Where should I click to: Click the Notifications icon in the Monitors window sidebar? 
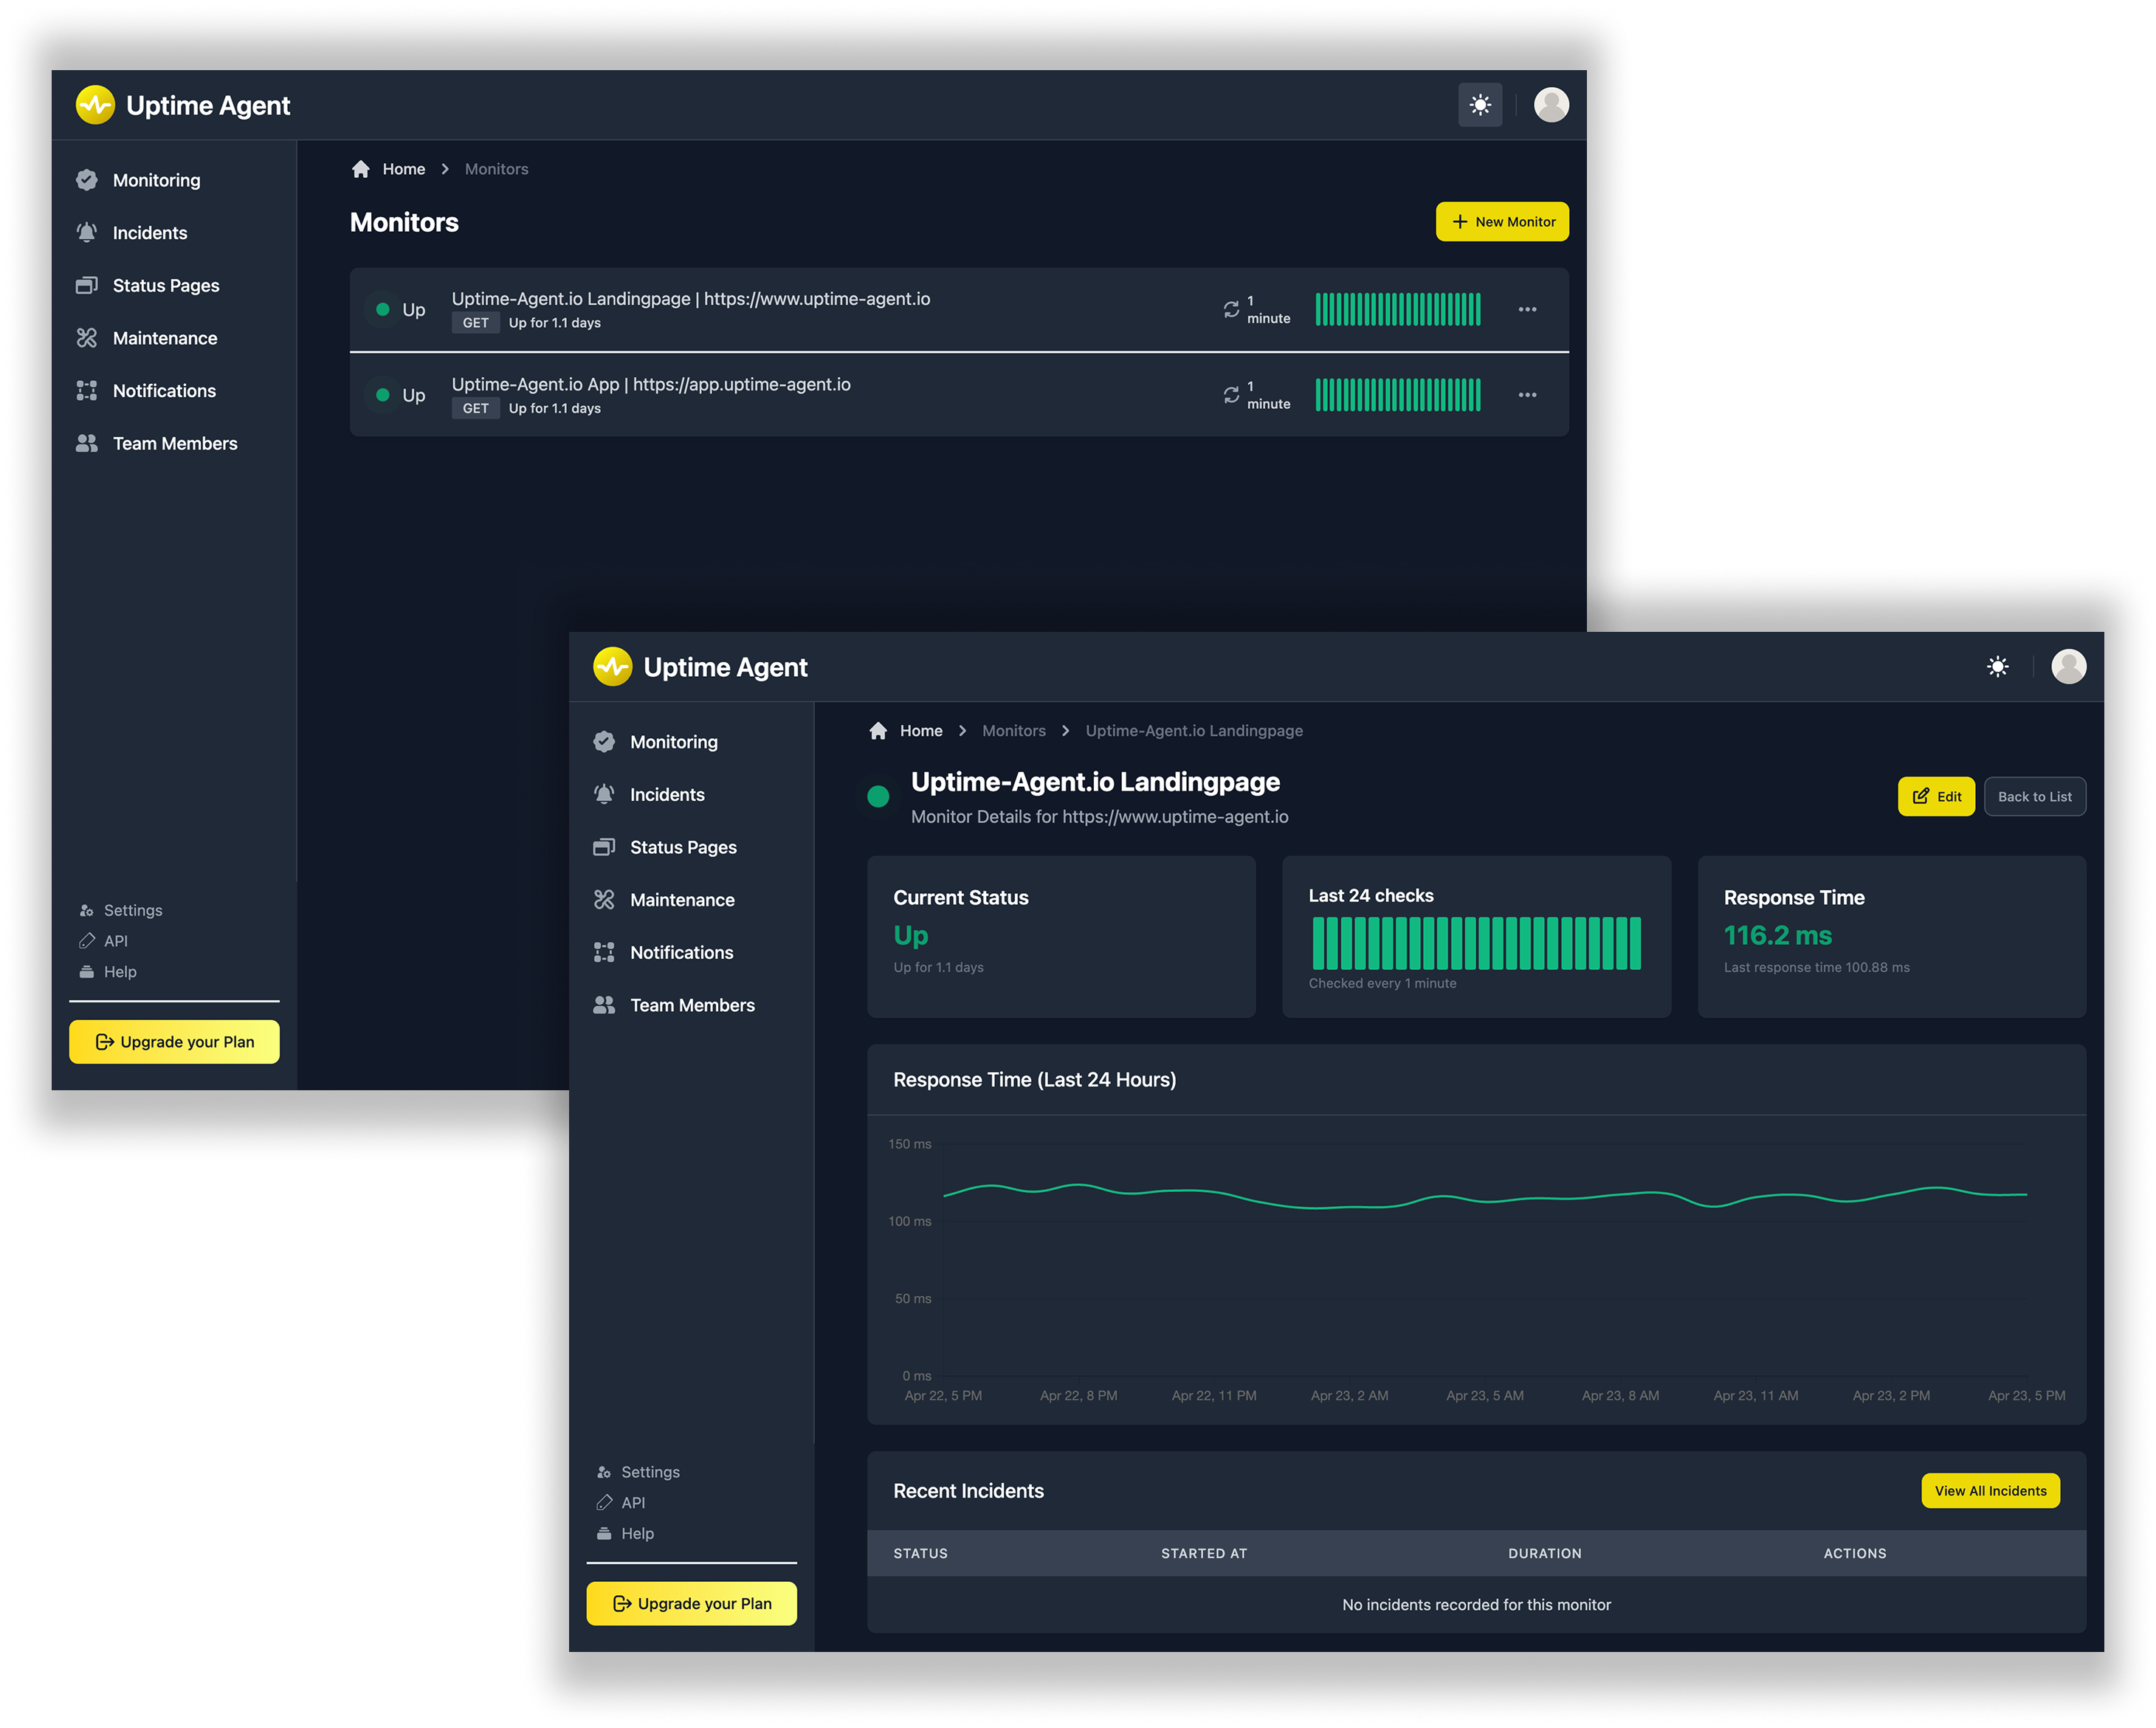(87, 391)
